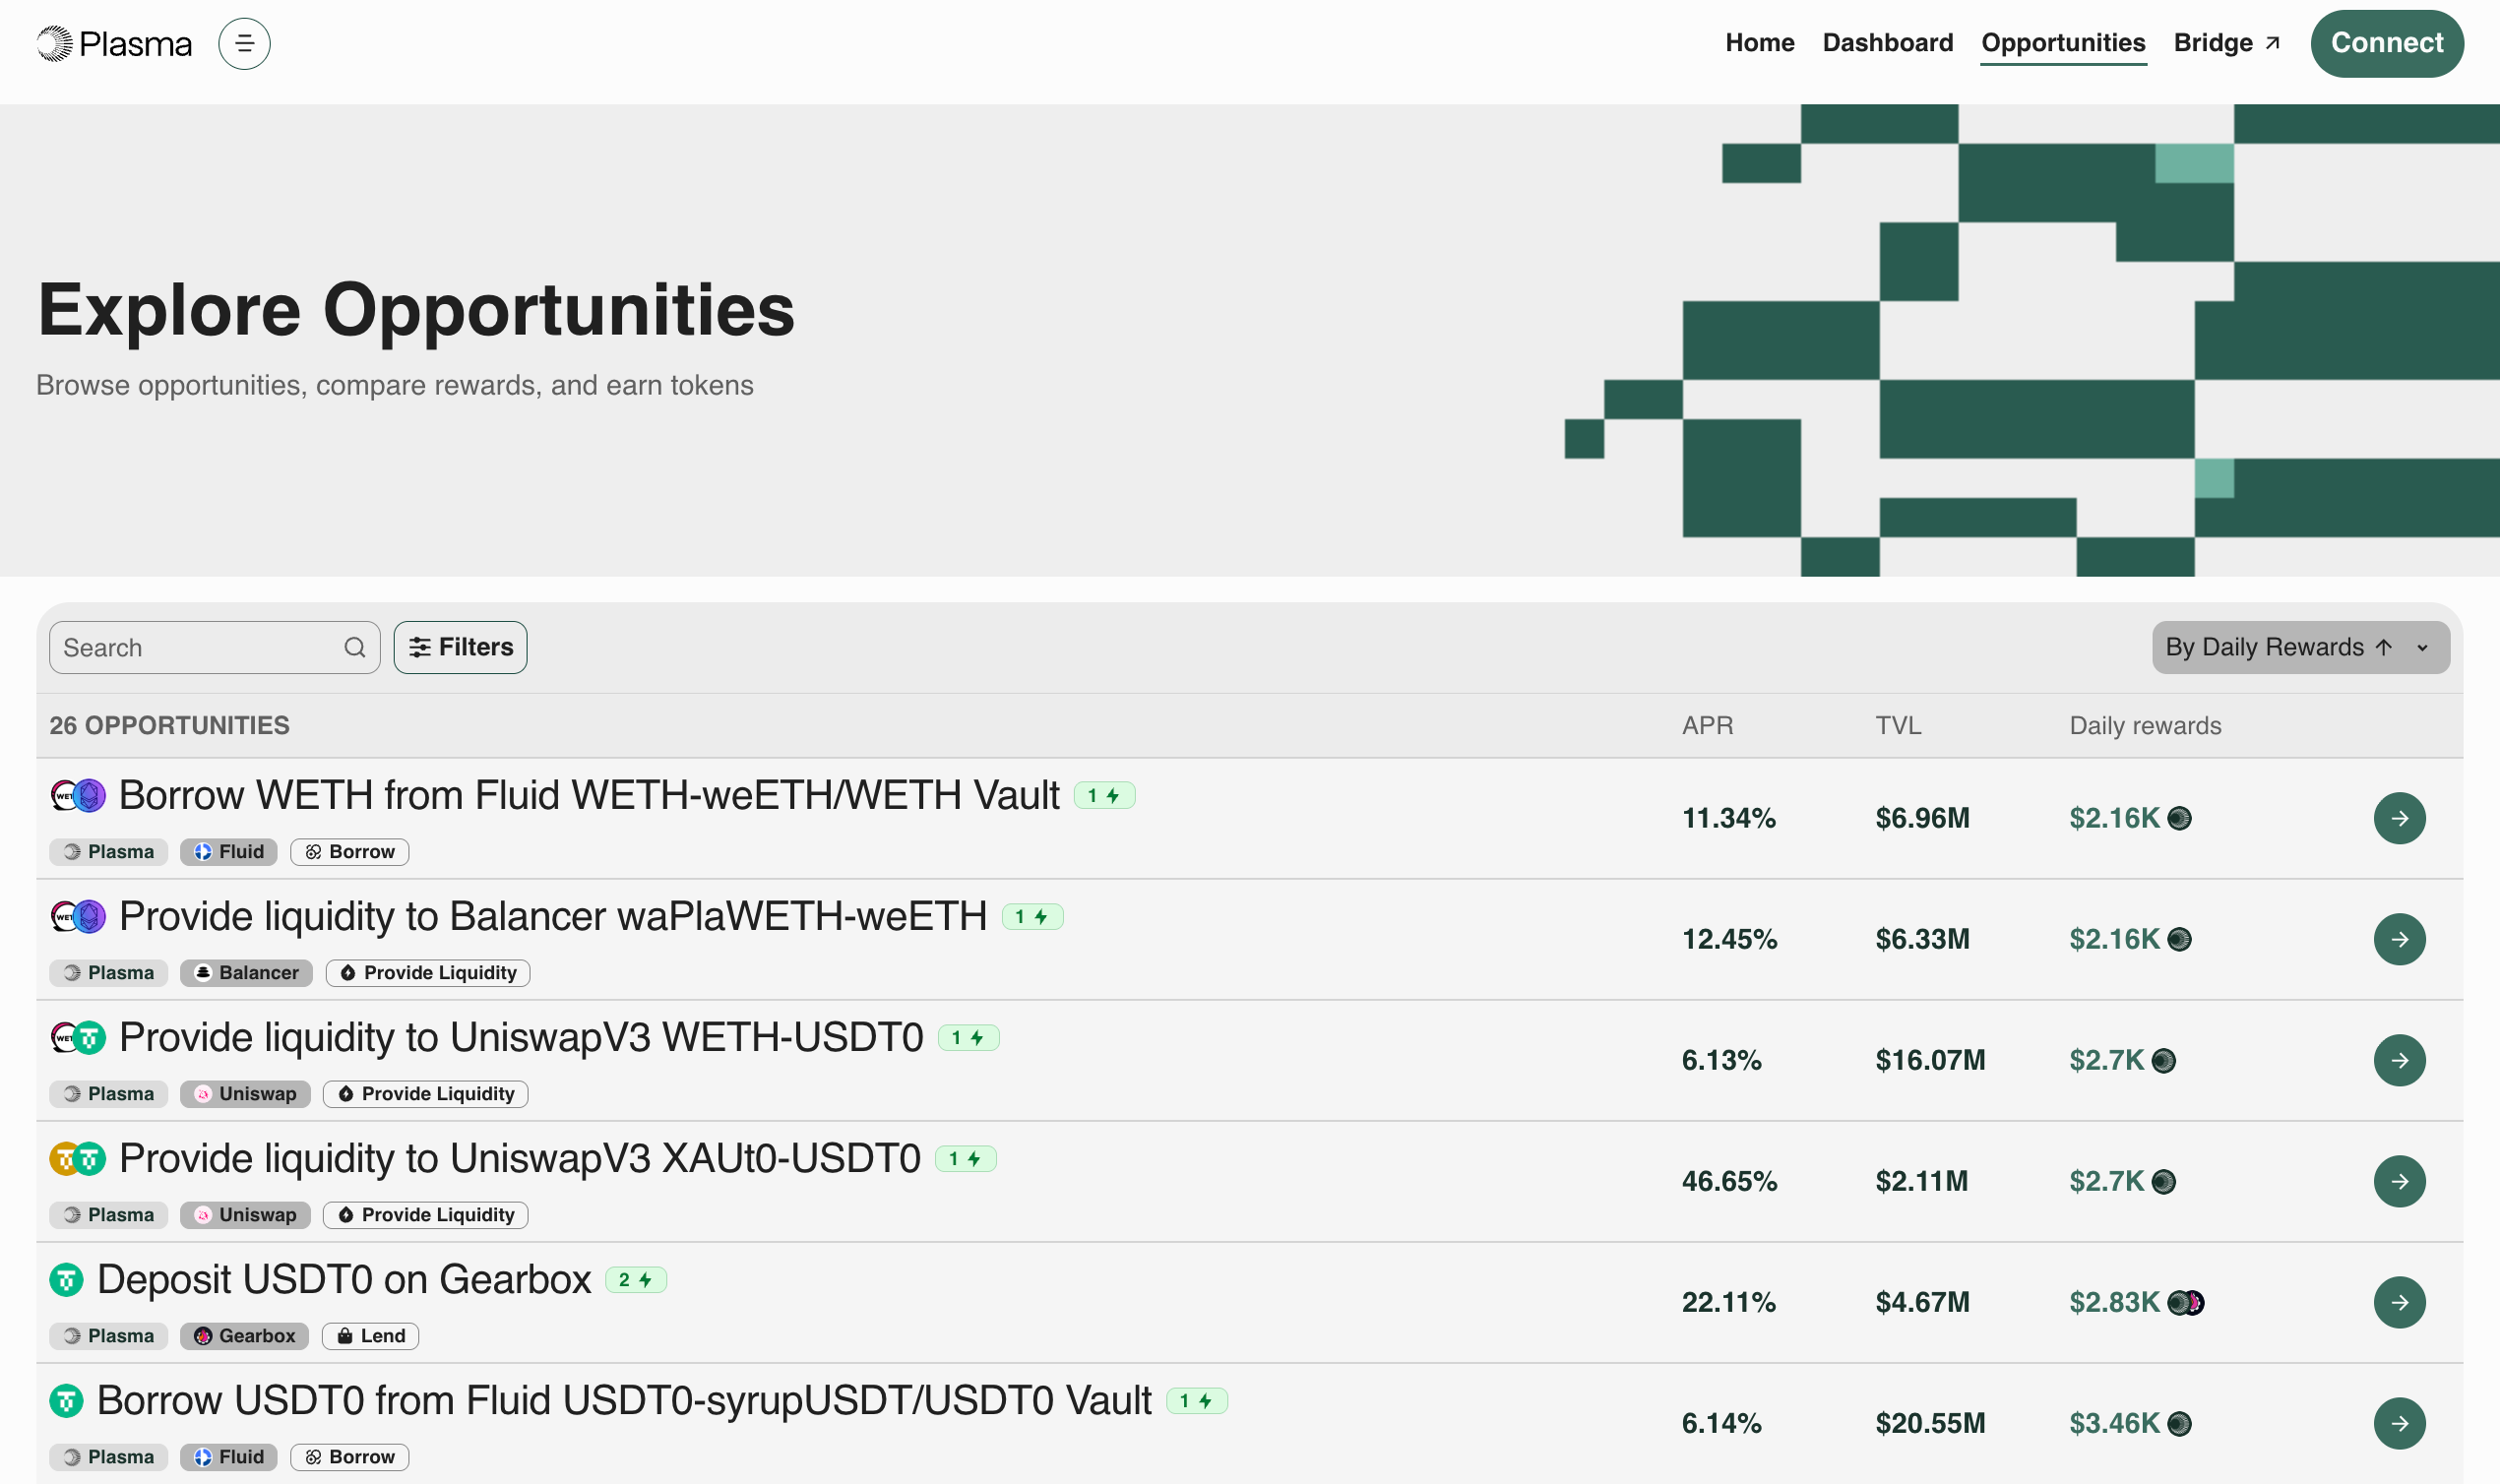Open the Filters panel

click(460, 647)
